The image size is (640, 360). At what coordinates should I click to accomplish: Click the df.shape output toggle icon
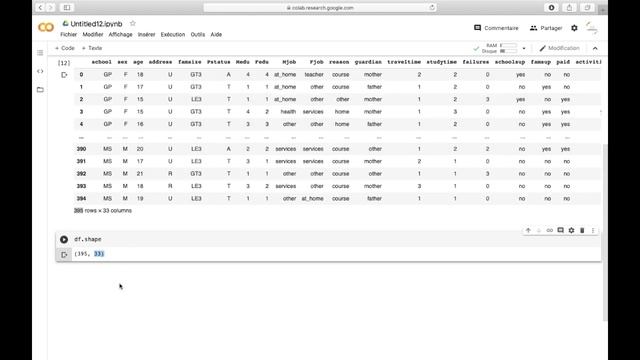64,254
